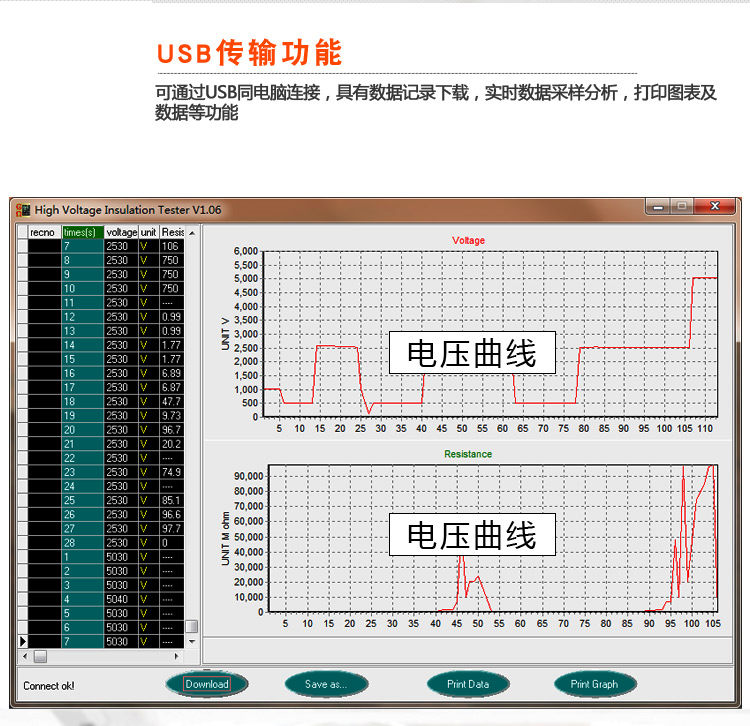Image resolution: width=750 pixels, height=726 pixels.
Task: Minimize the Insulation Tester window
Action: [x=657, y=207]
